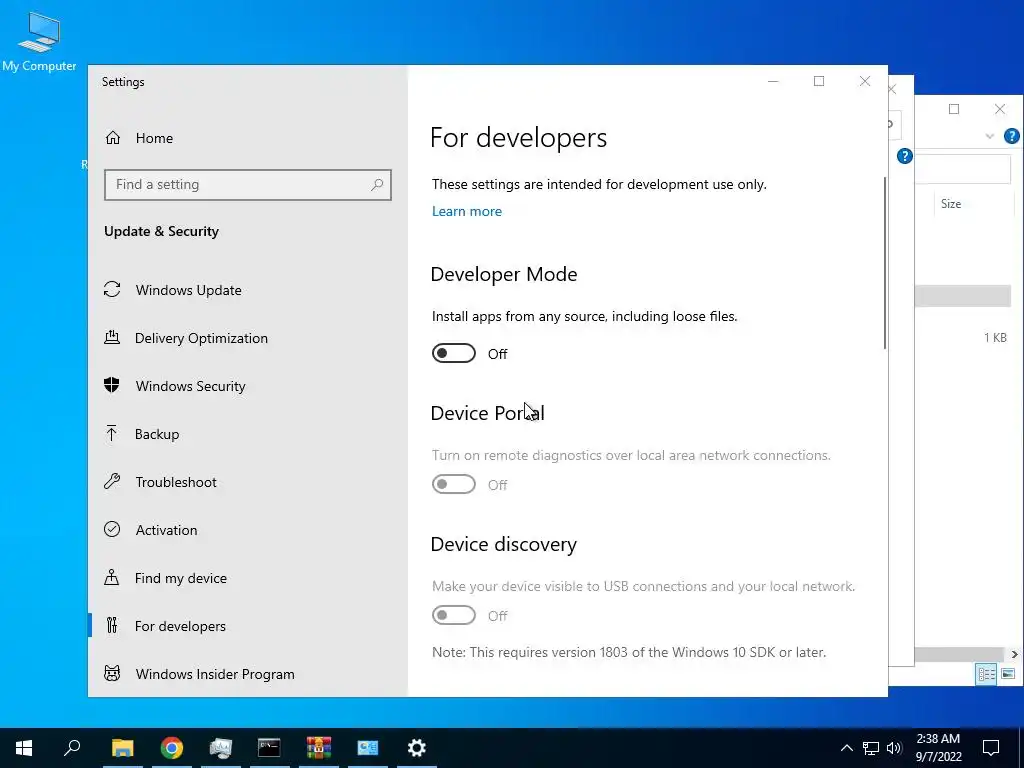This screenshot has width=1024, height=768.
Task: Click the Update & Security header
Action: click(161, 232)
